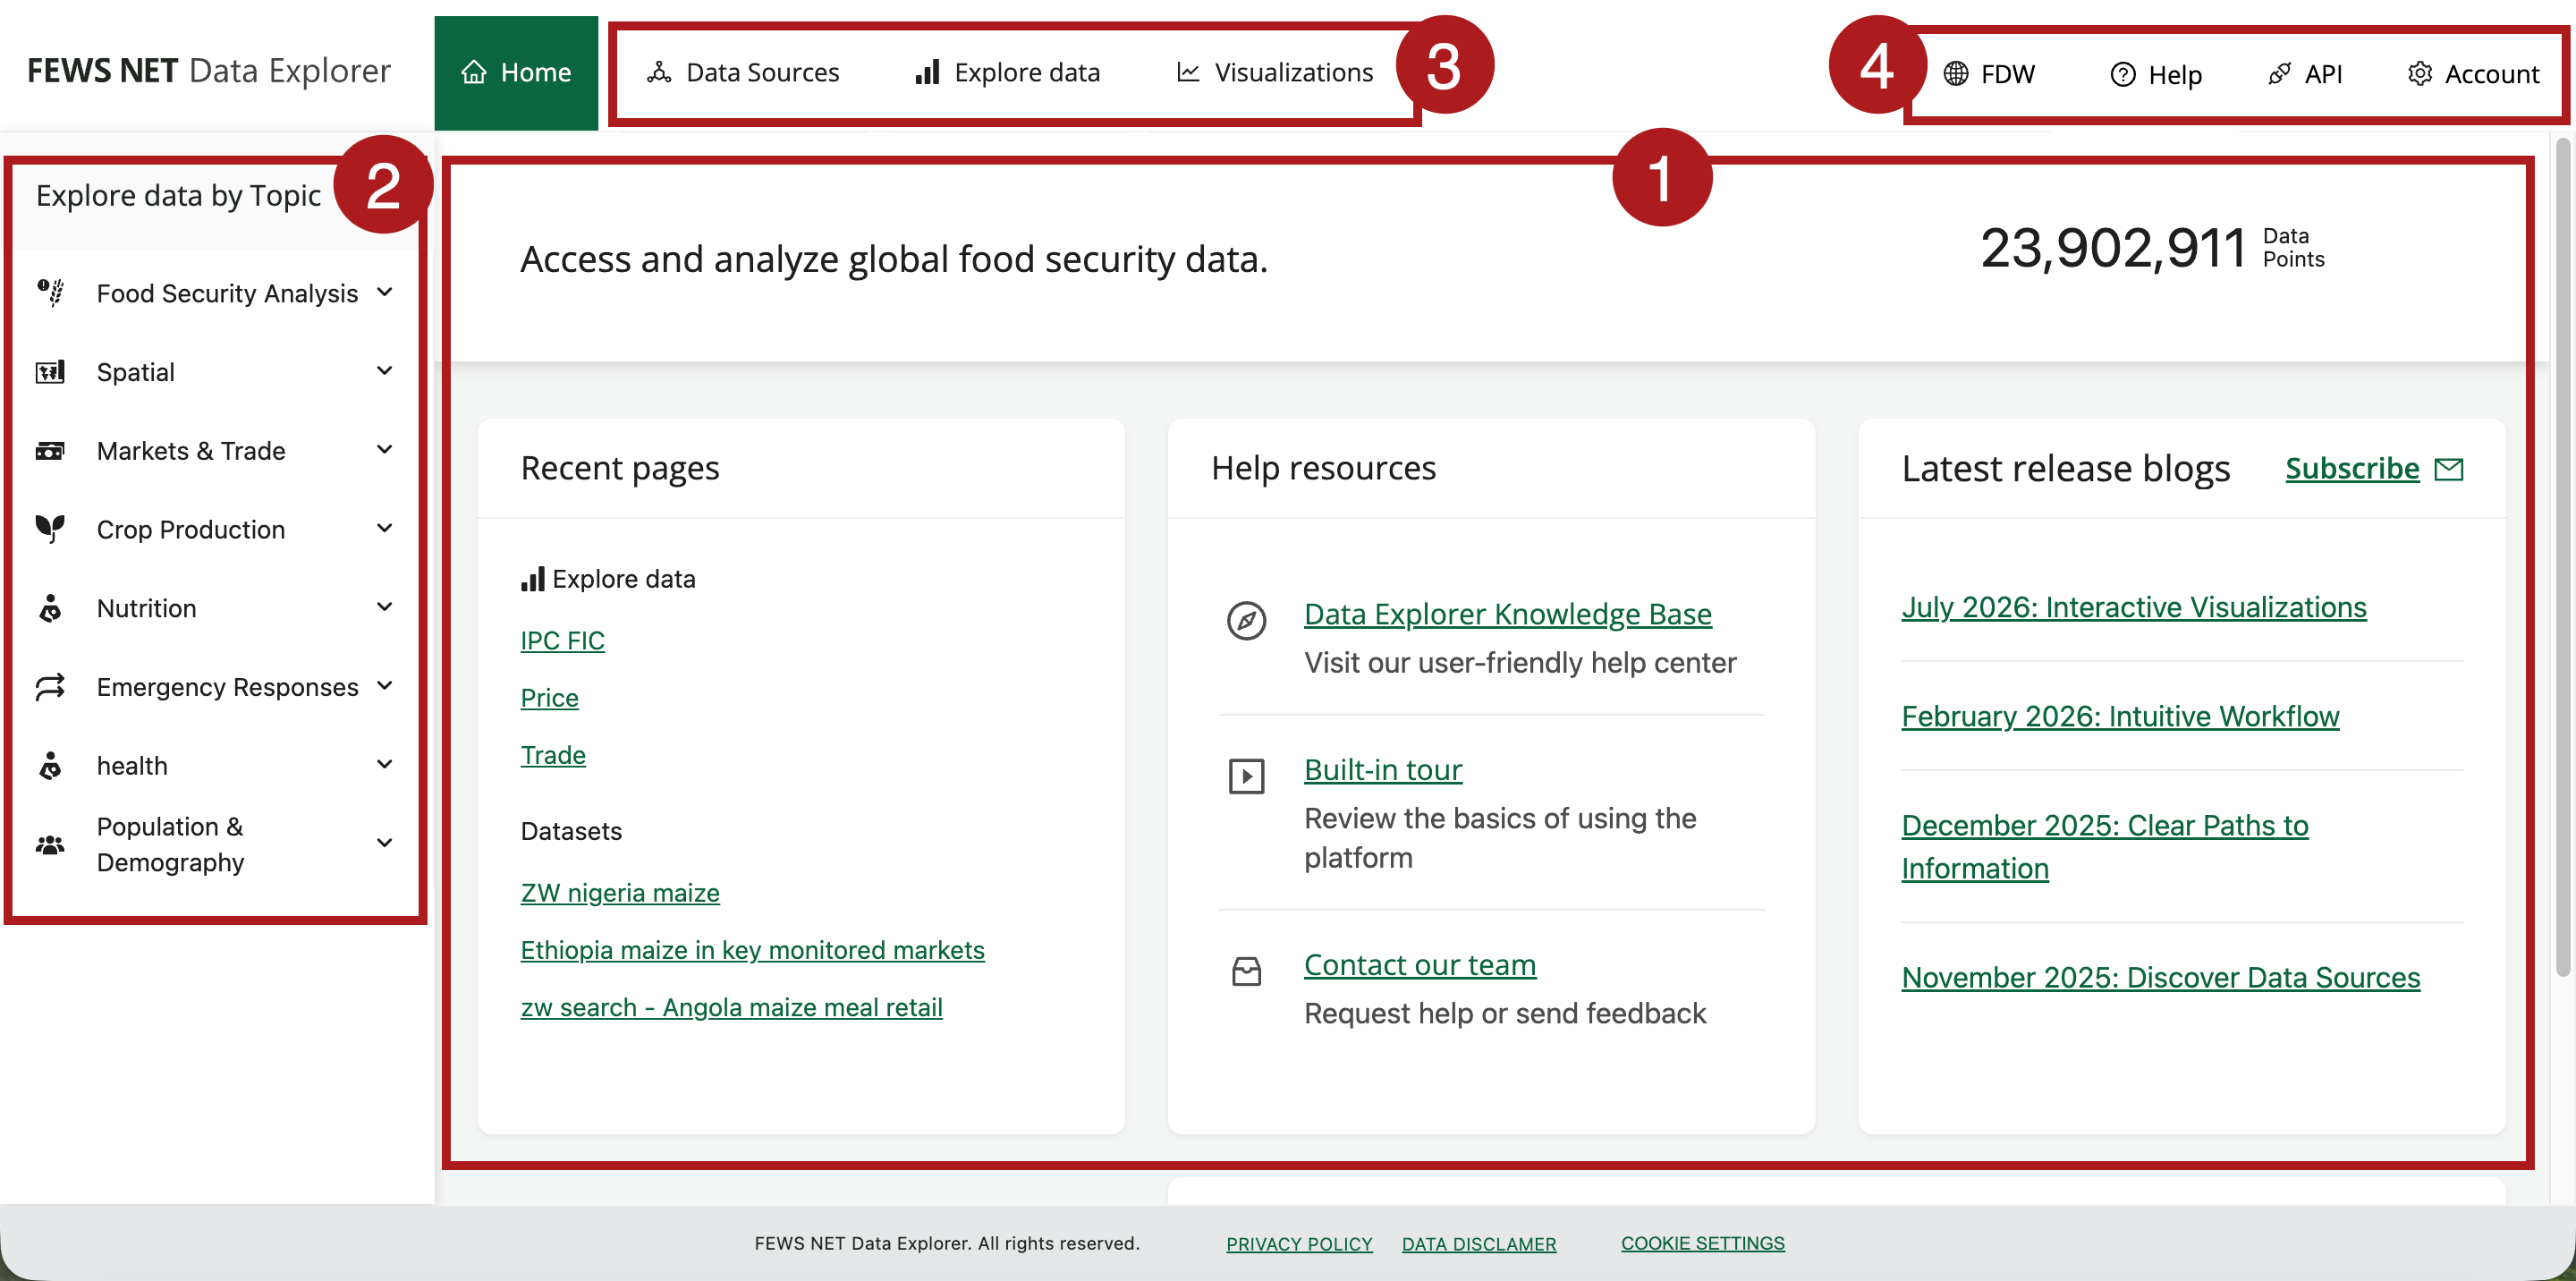
Task: Click the health icon in sidebar
Action: [50, 766]
